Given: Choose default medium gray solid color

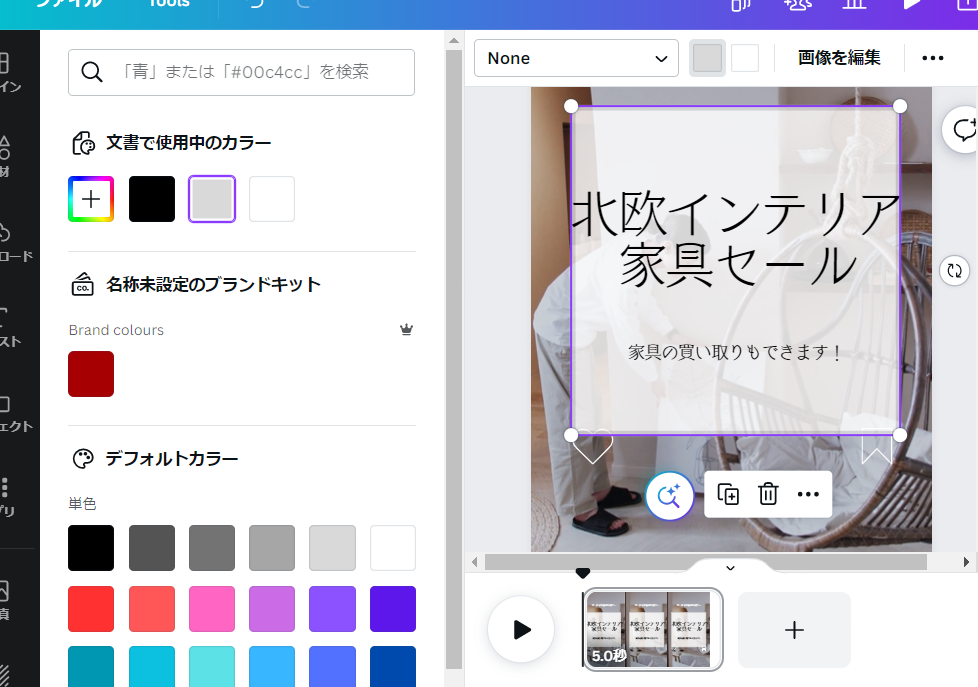Looking at the screenshot, I should point(212,548).
